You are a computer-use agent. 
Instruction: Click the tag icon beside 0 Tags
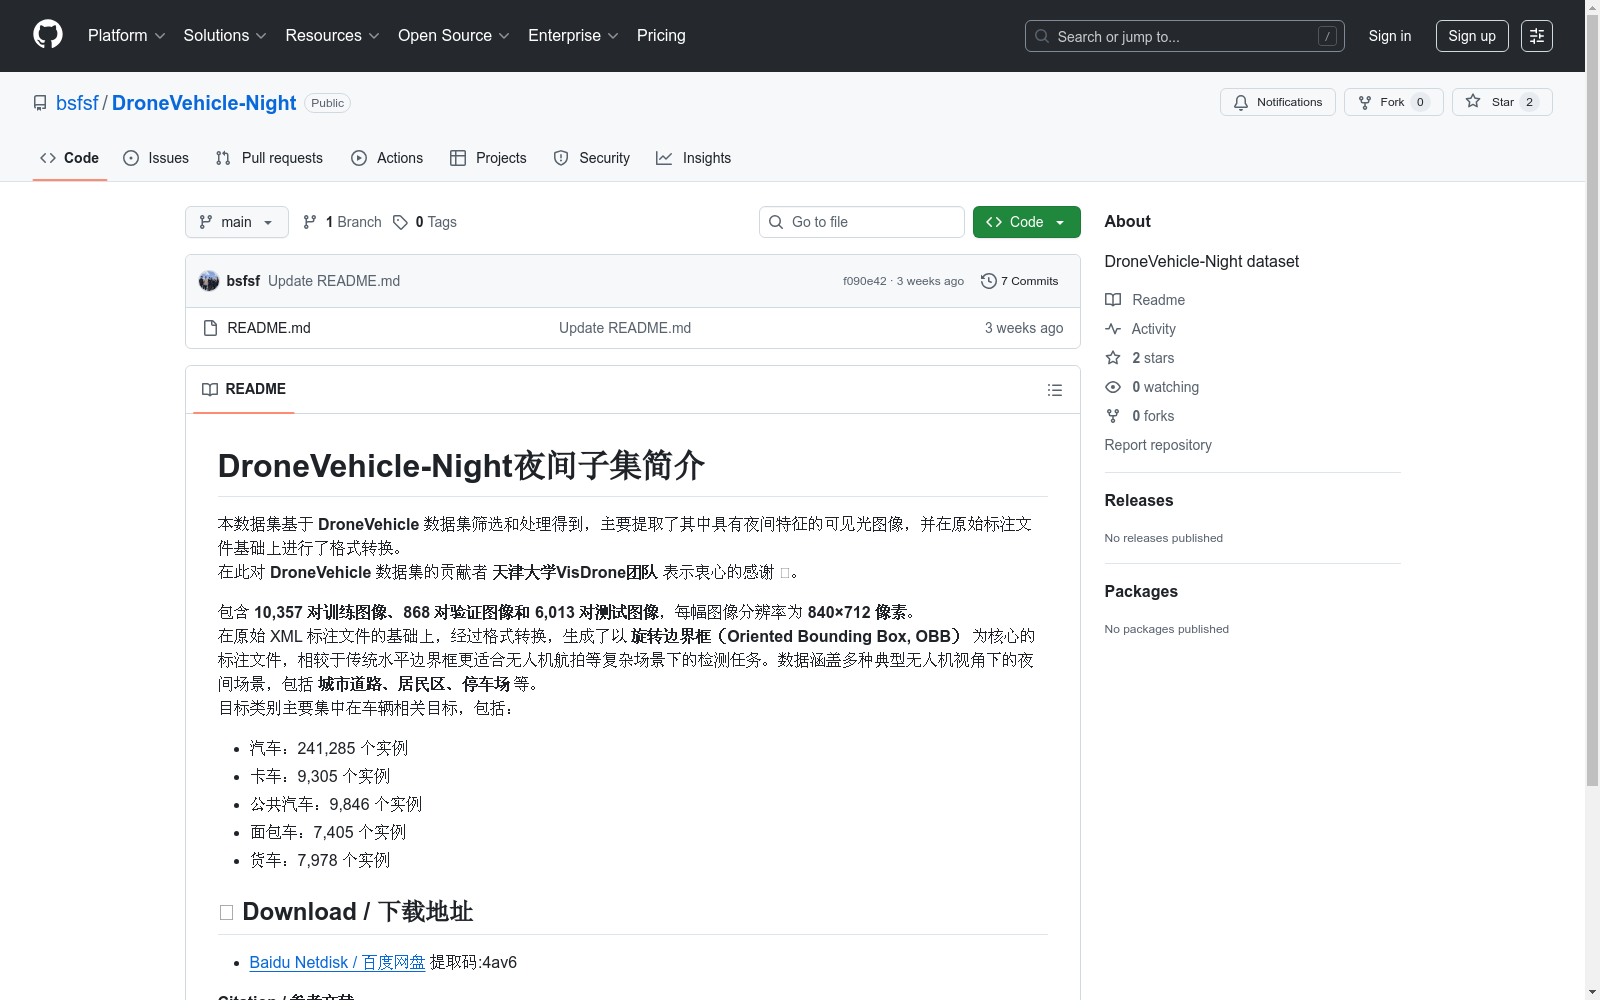coord(400,222)
